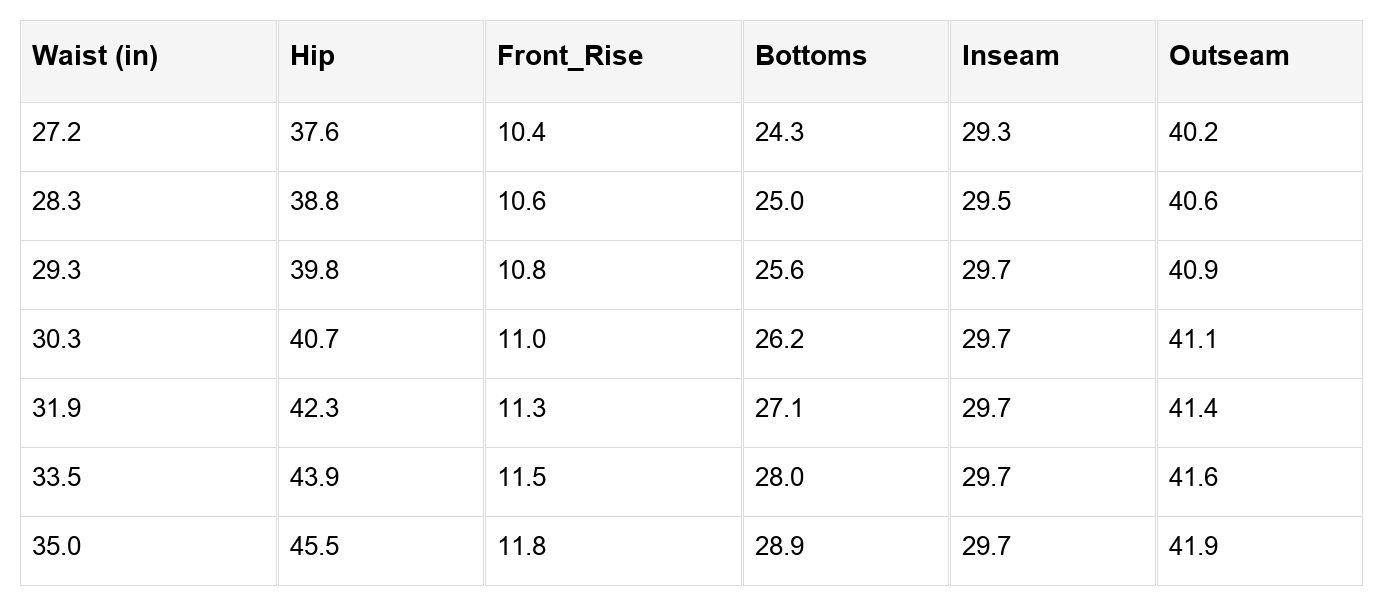Select the Hip column header
The image size is (1382, 605).
click(312, 56)
